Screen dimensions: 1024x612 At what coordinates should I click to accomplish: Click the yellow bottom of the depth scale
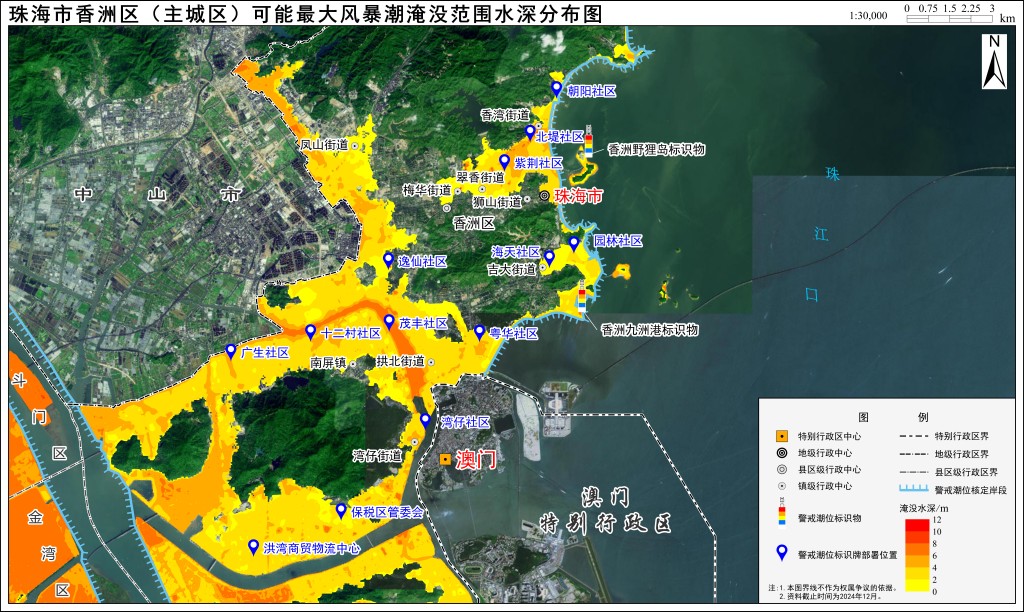917,585
